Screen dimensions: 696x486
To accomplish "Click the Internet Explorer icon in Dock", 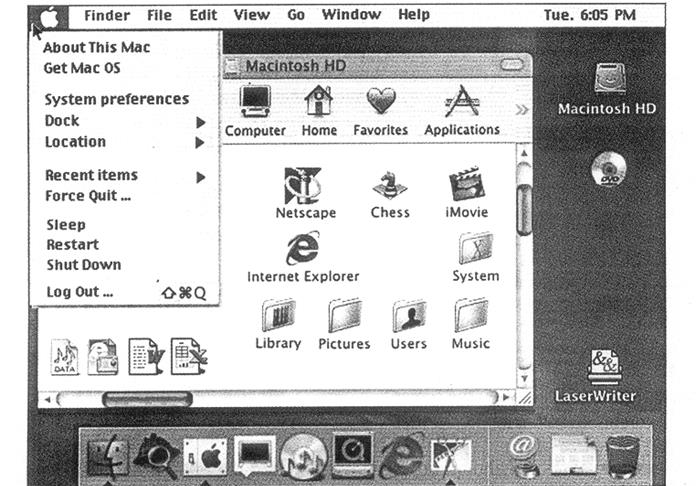I will click(401, 457).
